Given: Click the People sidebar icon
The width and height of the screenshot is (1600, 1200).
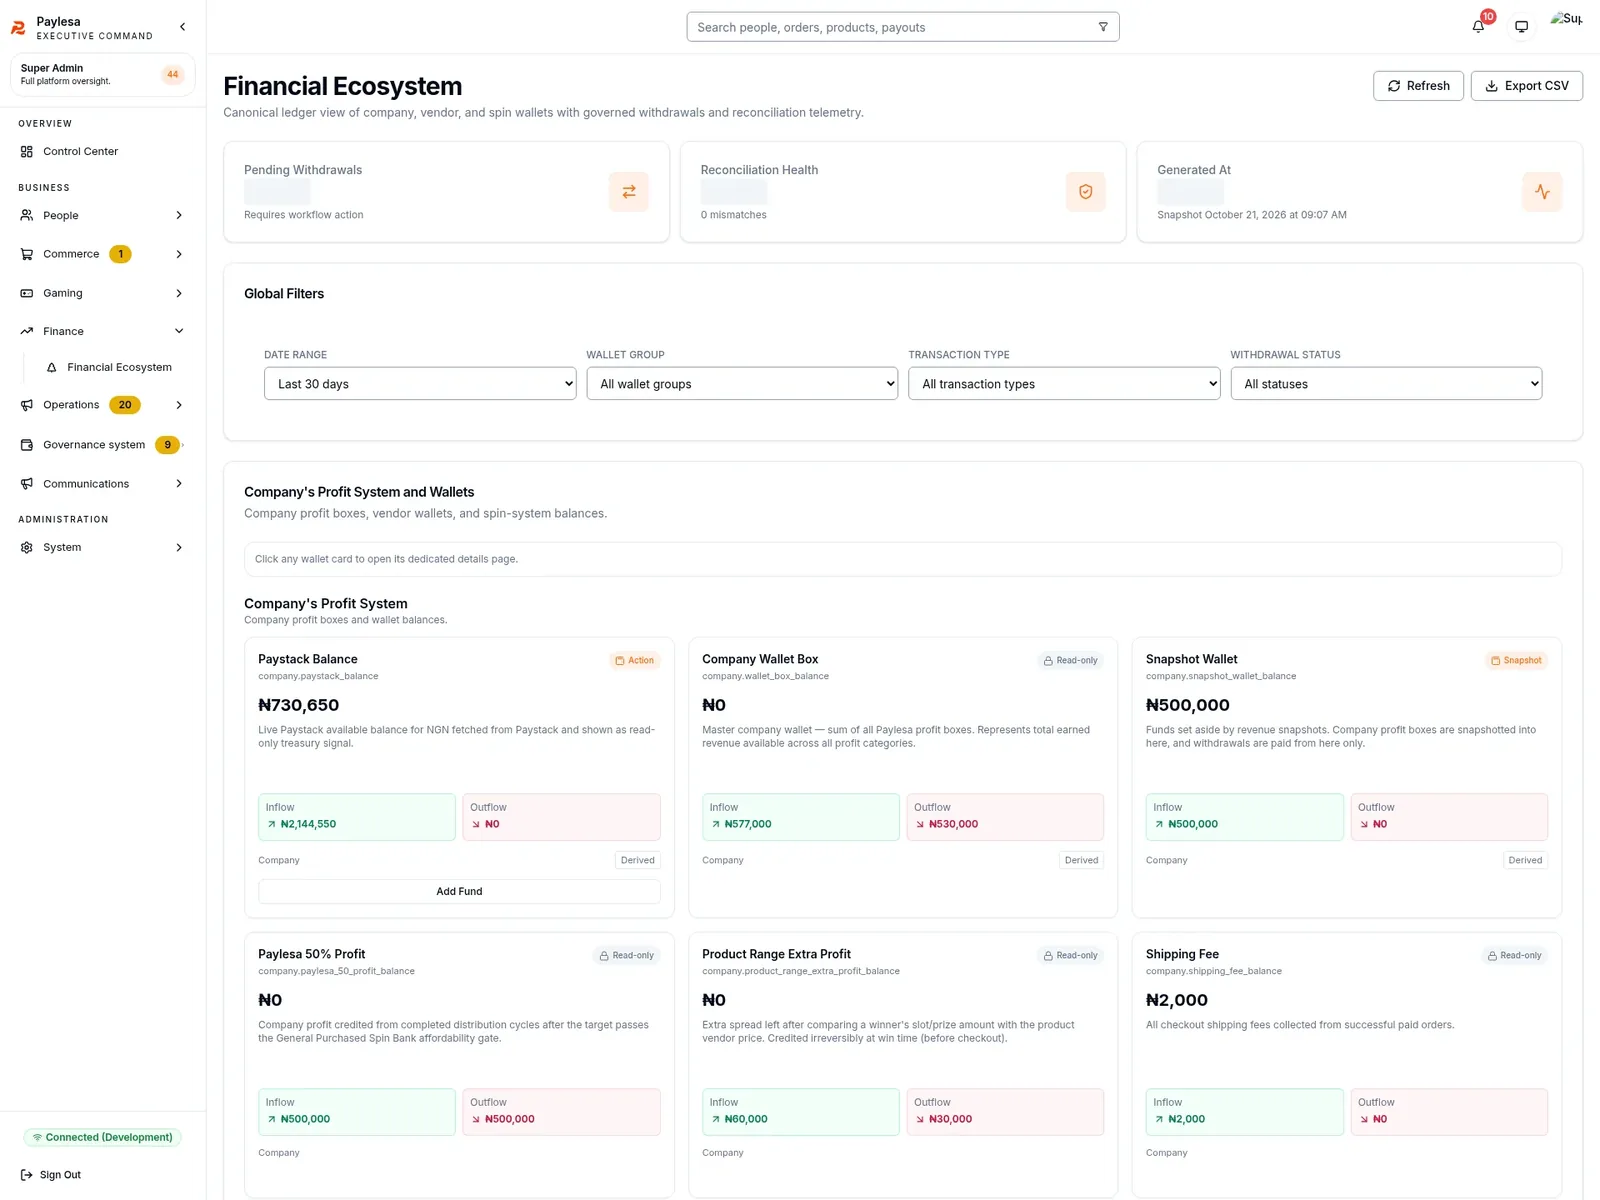Looking at the screenshot, I should click(x=27, y=215).
